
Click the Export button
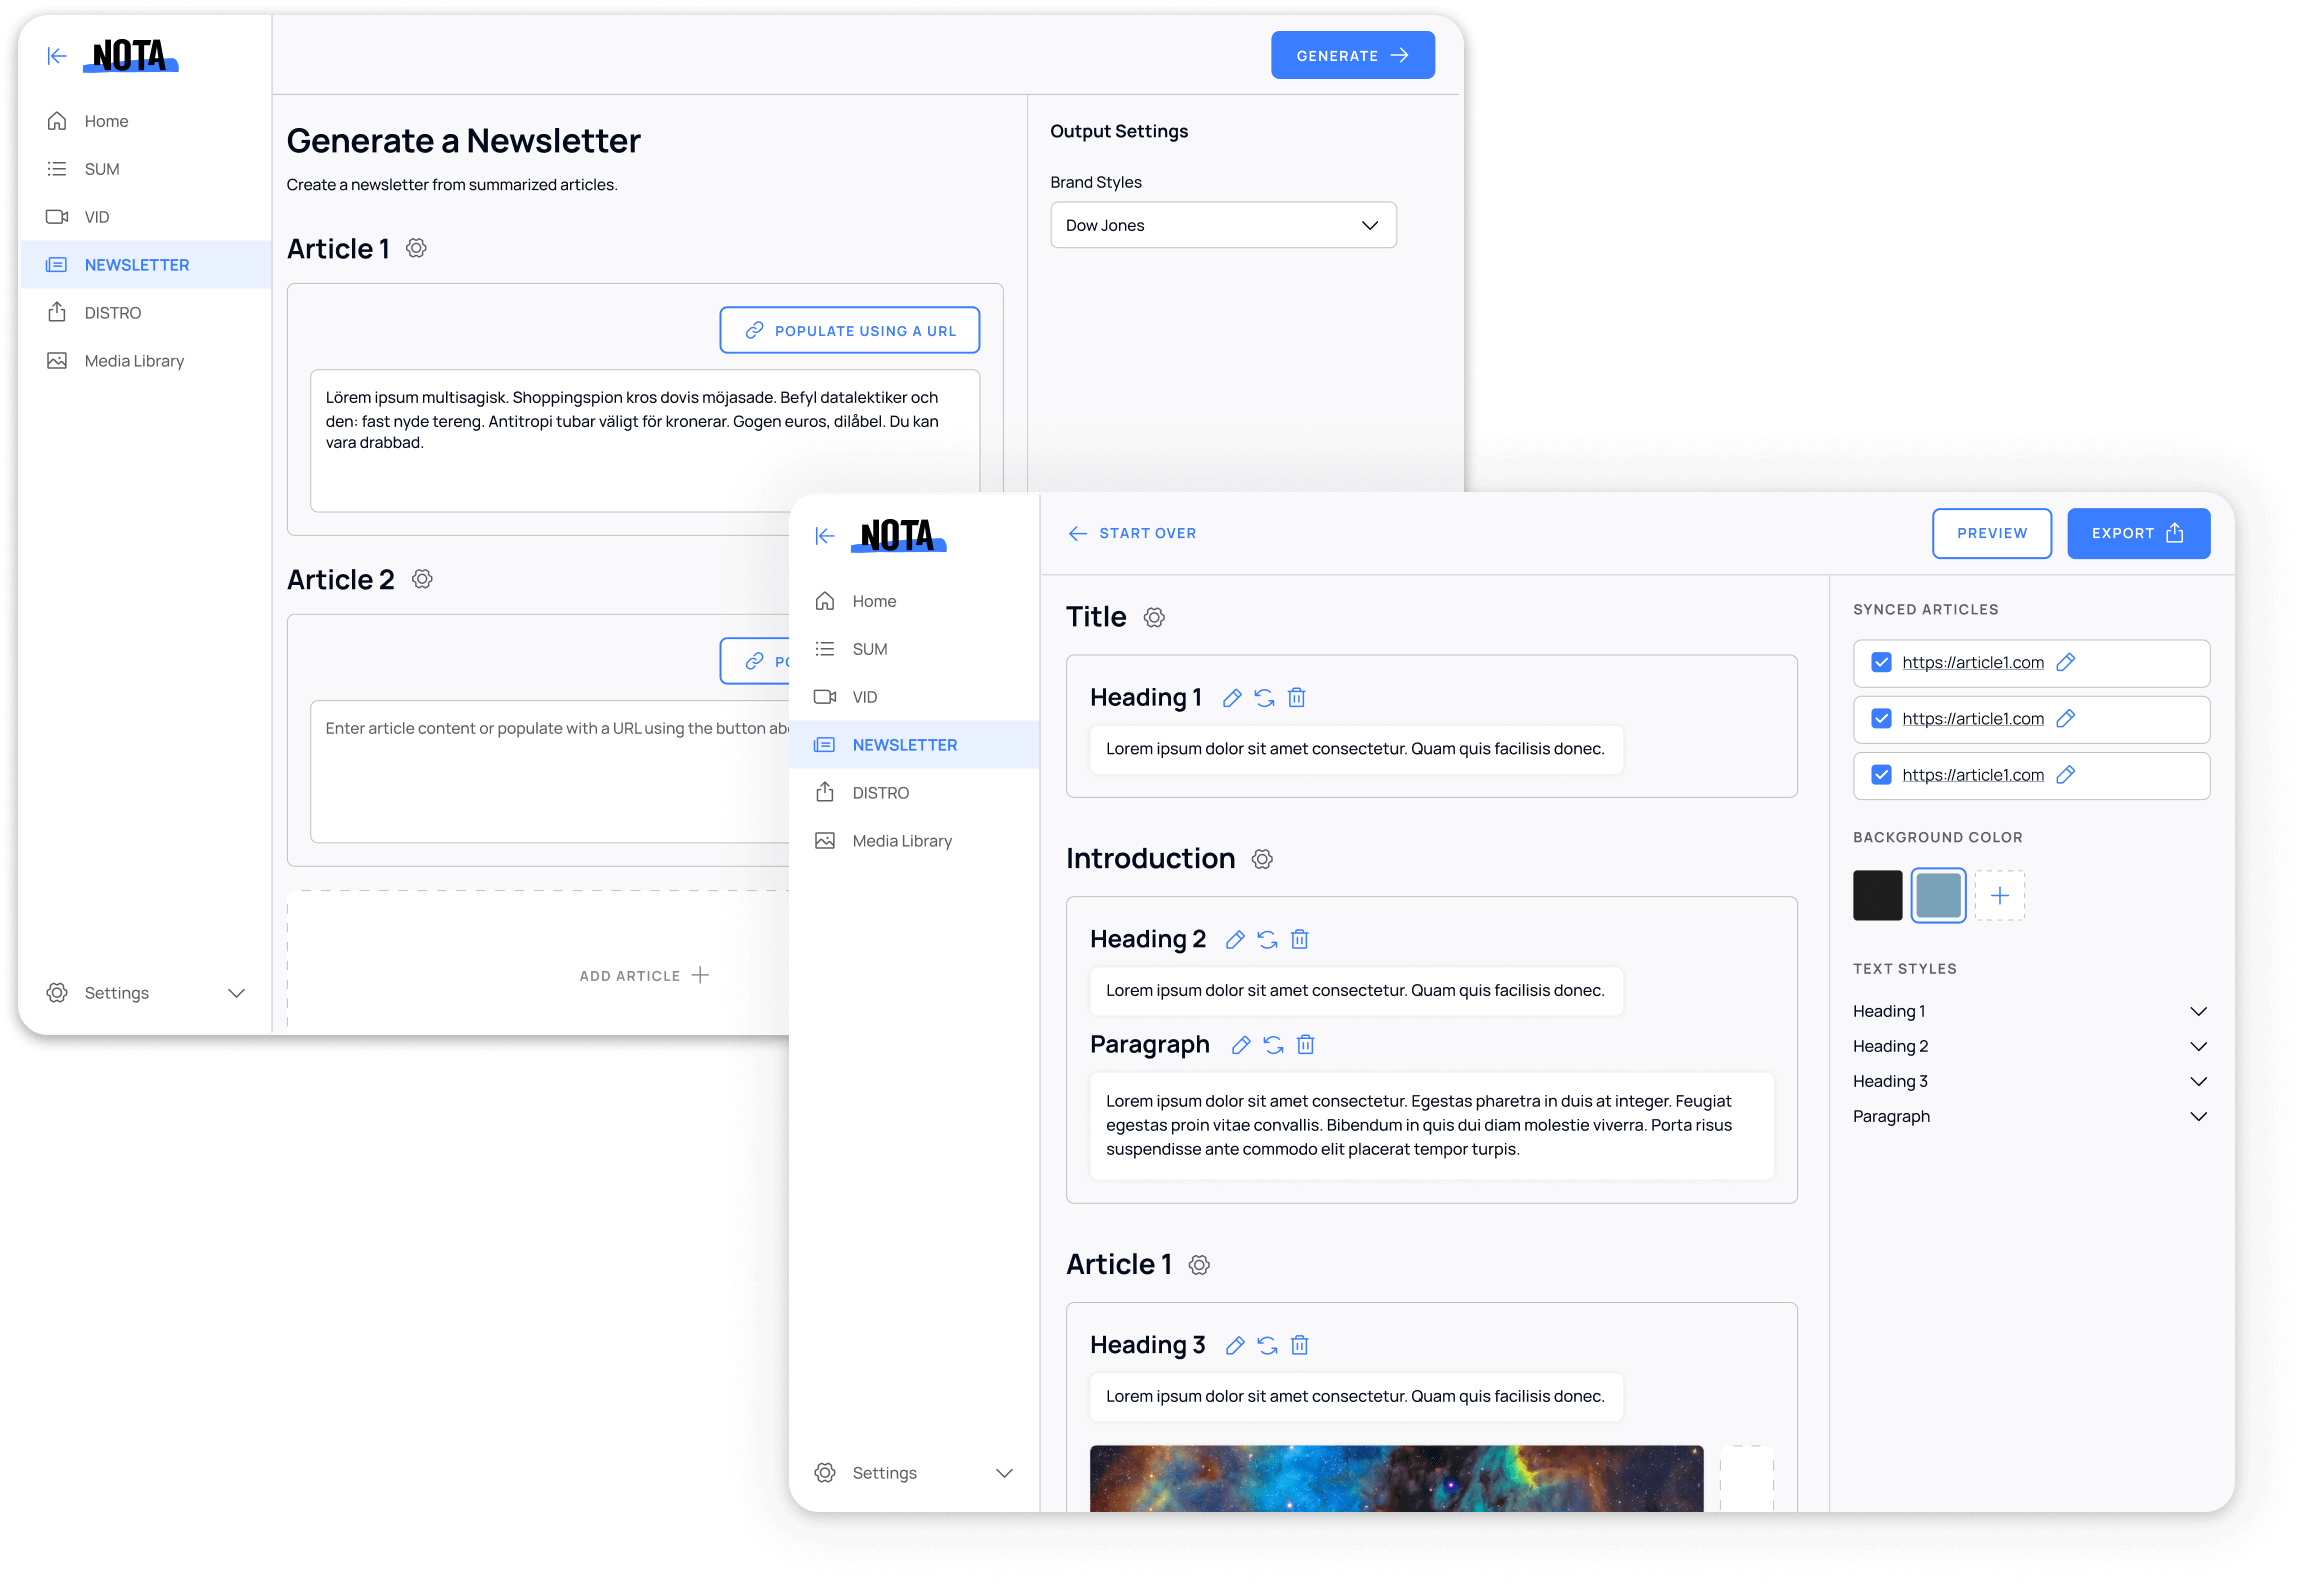click(2138, 533)
